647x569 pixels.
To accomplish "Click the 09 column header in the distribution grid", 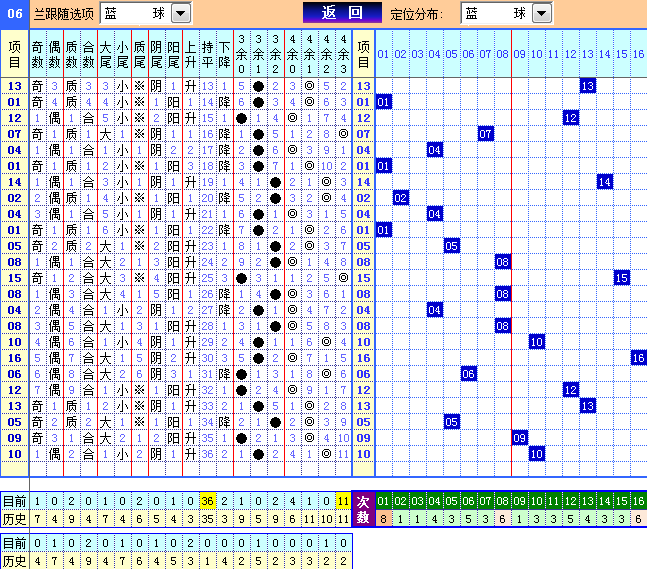I will [x=519, y=54].
